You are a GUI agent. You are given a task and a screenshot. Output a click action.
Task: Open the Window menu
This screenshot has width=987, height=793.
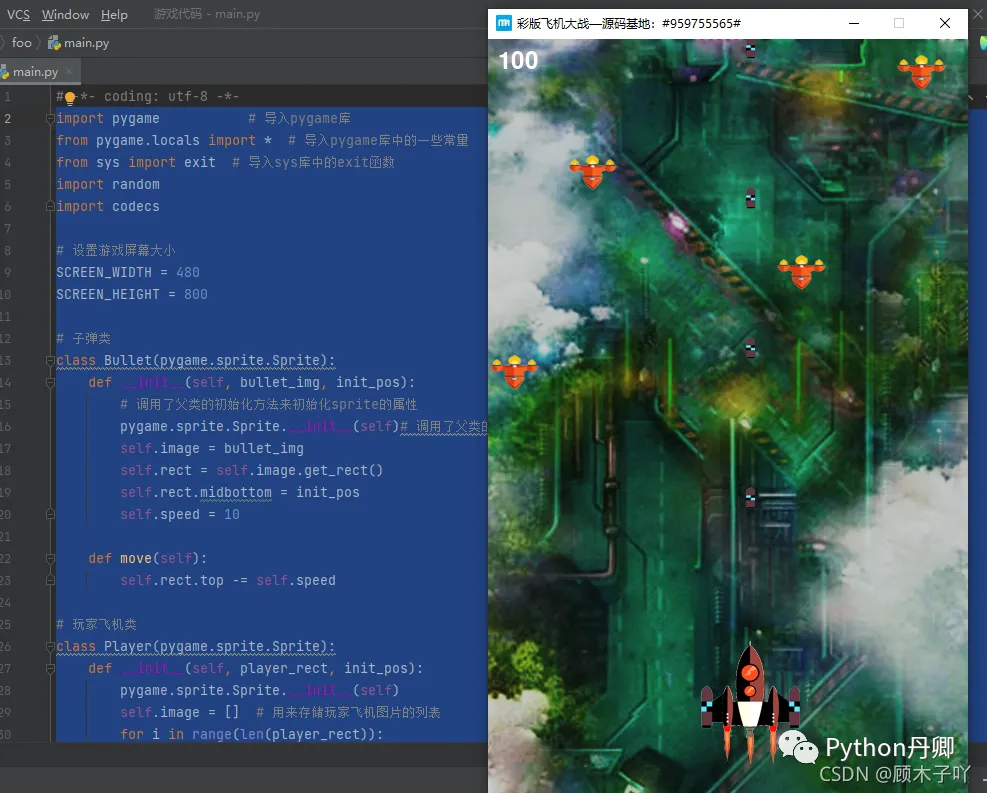(x=65, y=14)
